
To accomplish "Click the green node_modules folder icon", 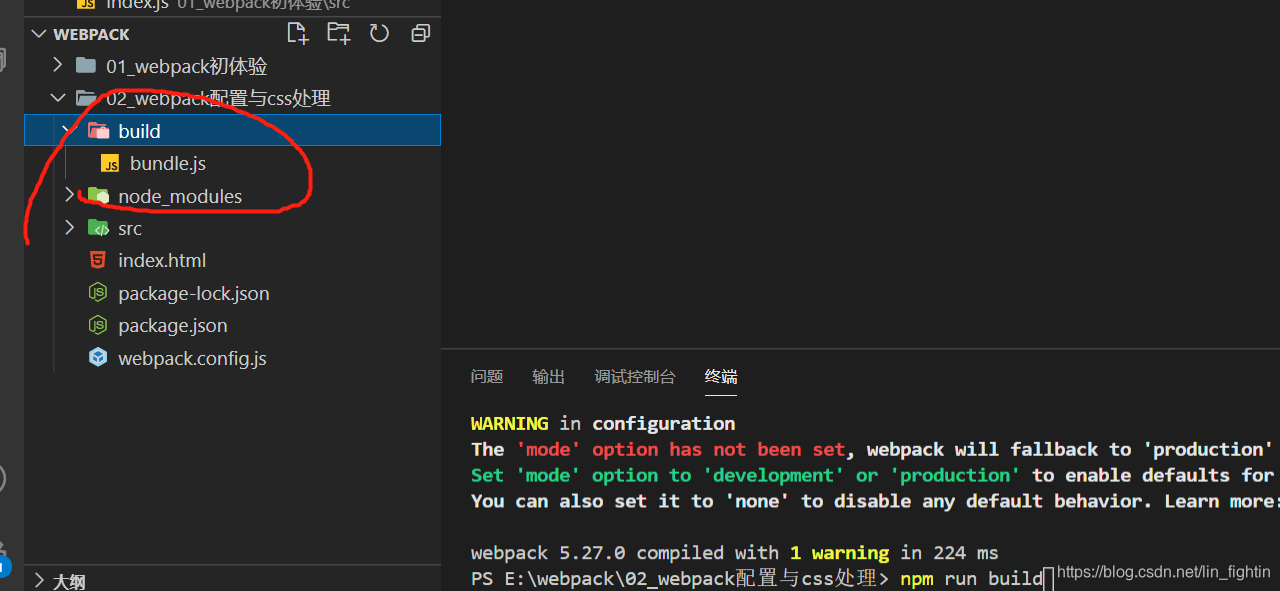I will [x=98, y=196].
